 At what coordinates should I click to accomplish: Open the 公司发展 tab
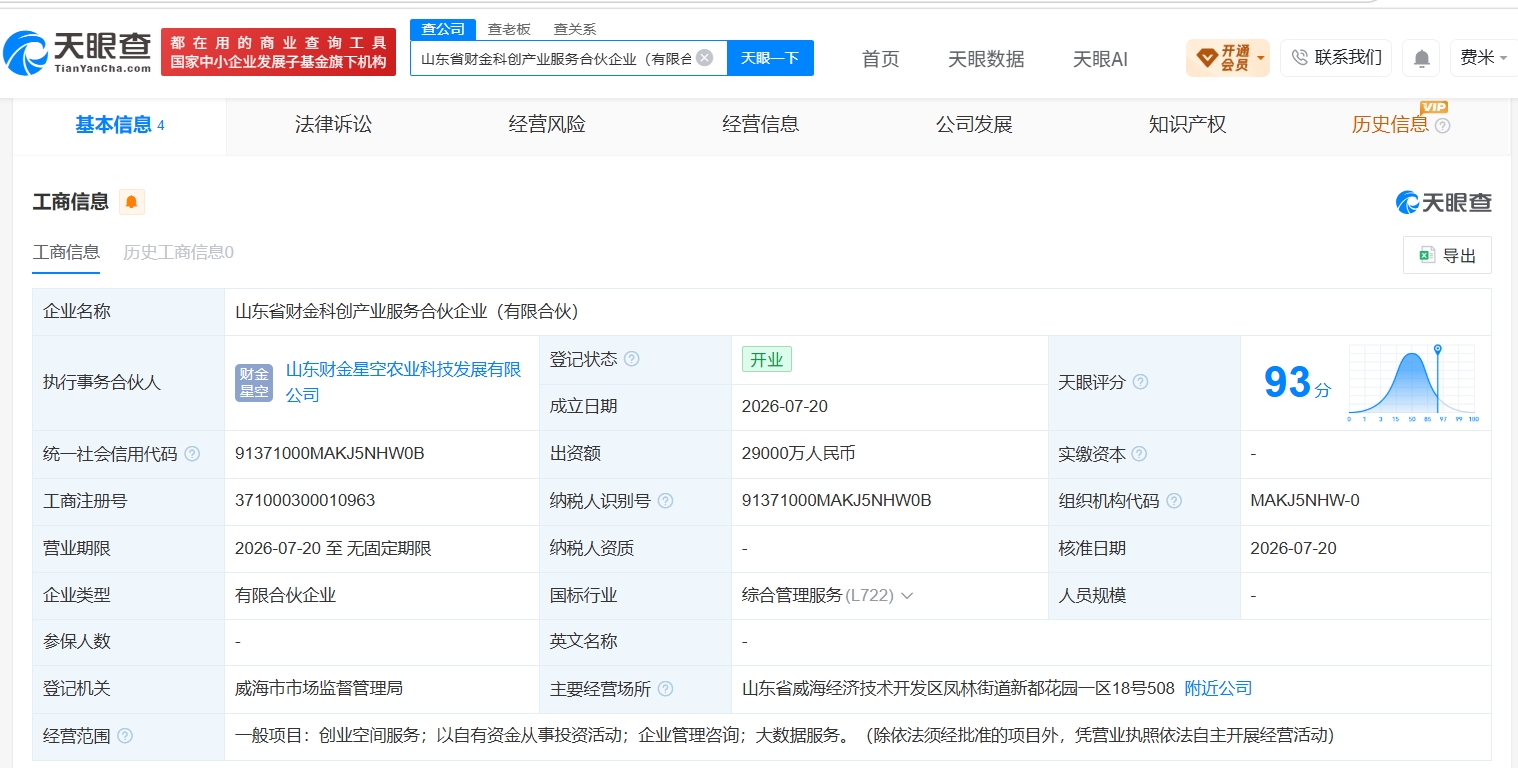pyautogui.click(x=974, y=125)
